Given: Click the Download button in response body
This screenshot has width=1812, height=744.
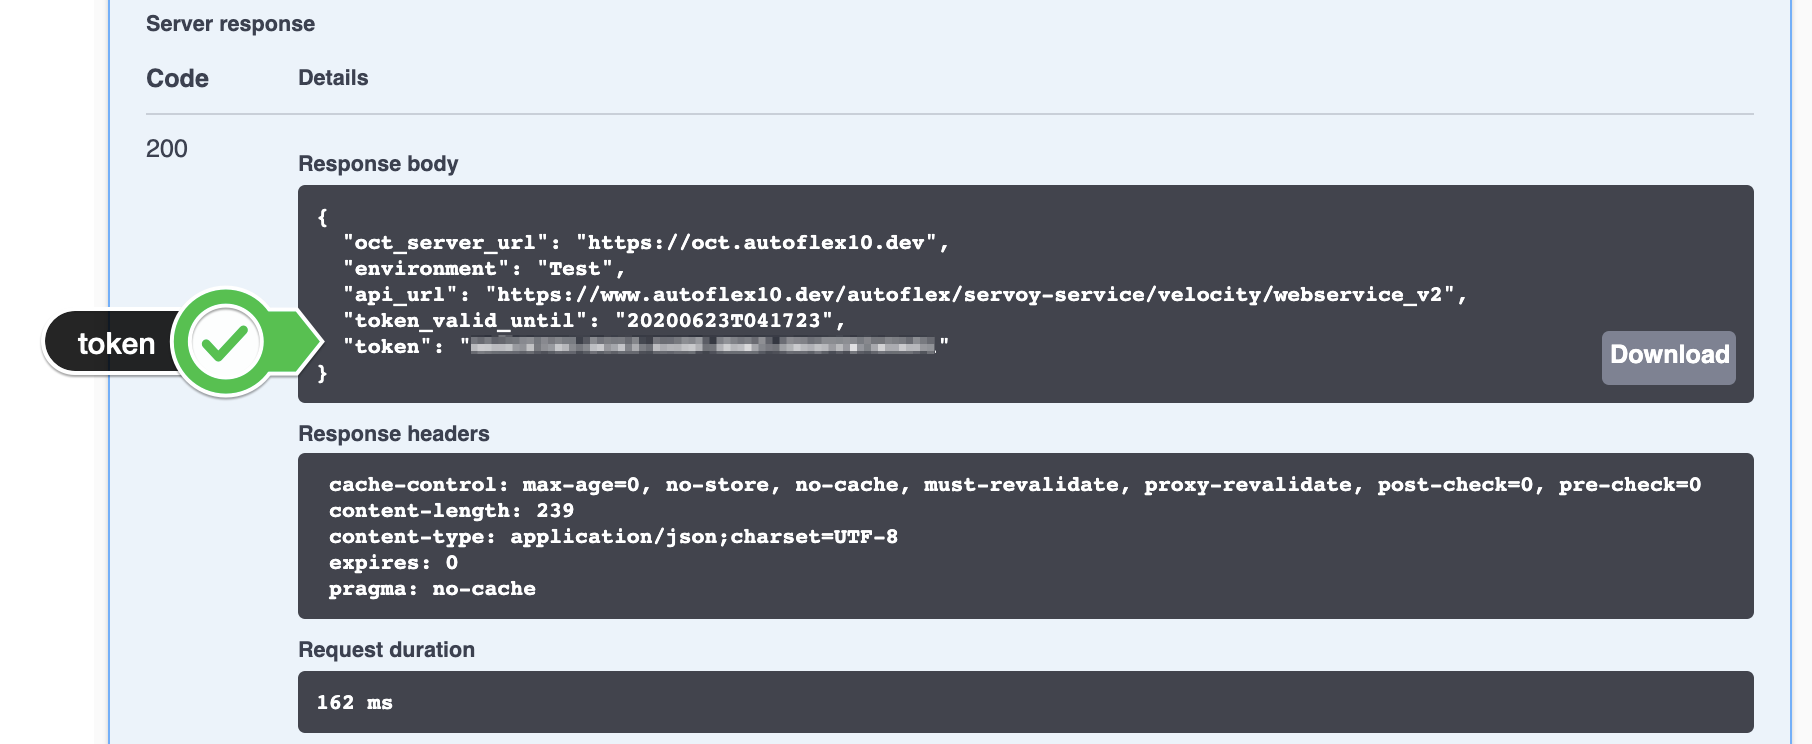Looking at the screenshot, I should pyautogui.click(x=1668, y=357).
